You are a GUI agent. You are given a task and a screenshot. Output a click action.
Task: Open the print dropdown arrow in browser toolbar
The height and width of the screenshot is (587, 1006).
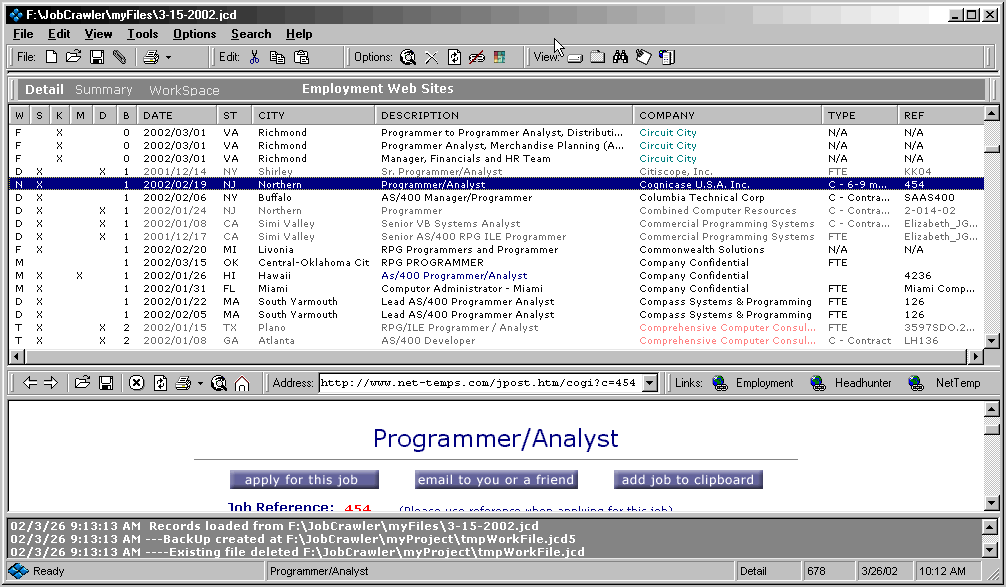[200, 384]
